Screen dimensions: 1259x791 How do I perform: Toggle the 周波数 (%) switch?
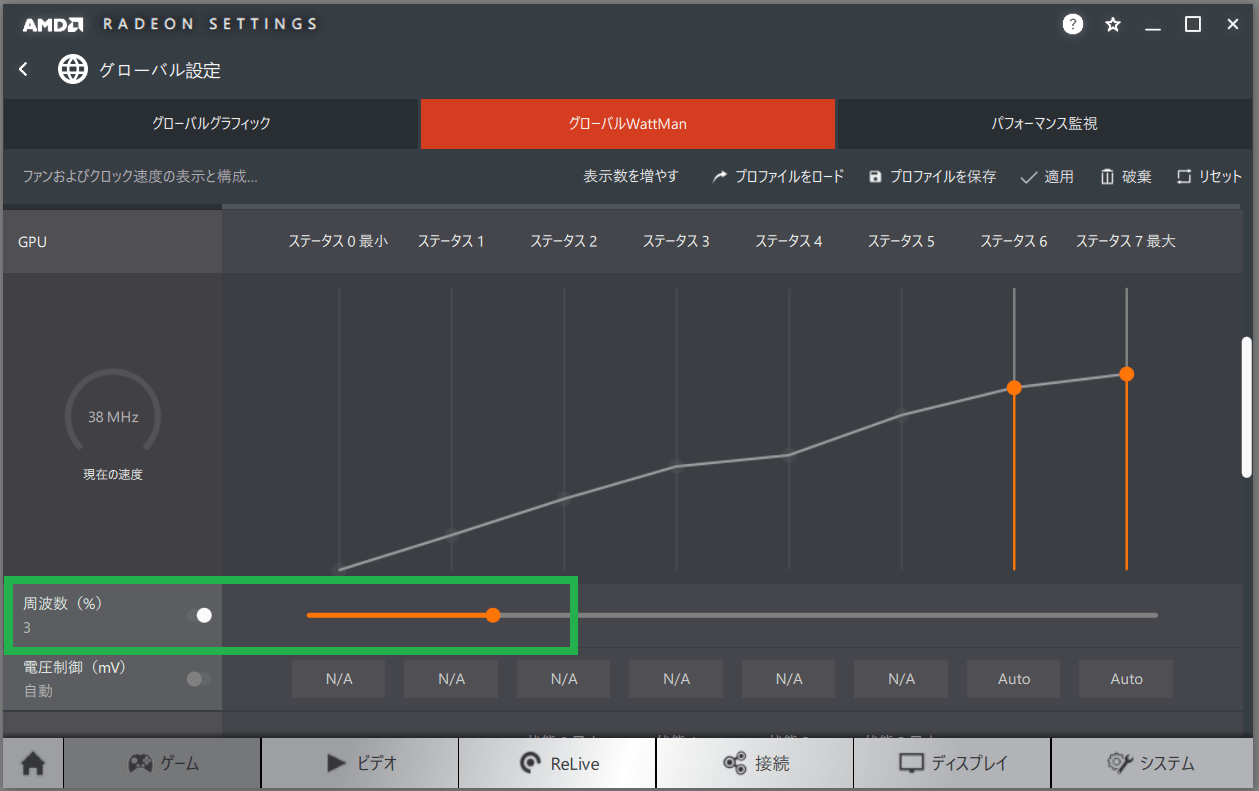(200, 615)
